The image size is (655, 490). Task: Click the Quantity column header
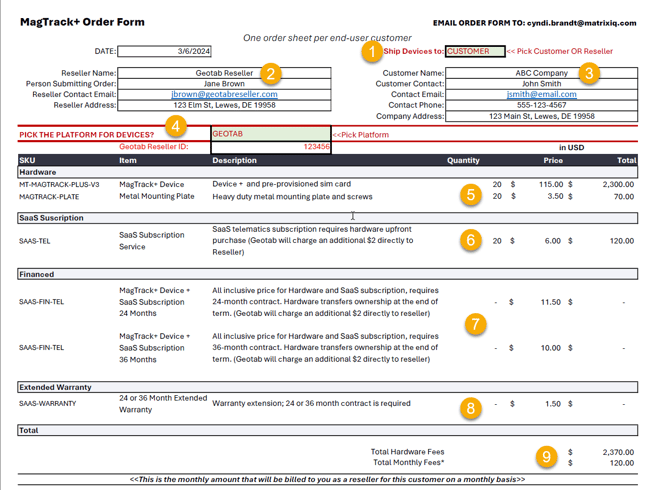pos(463,160)
